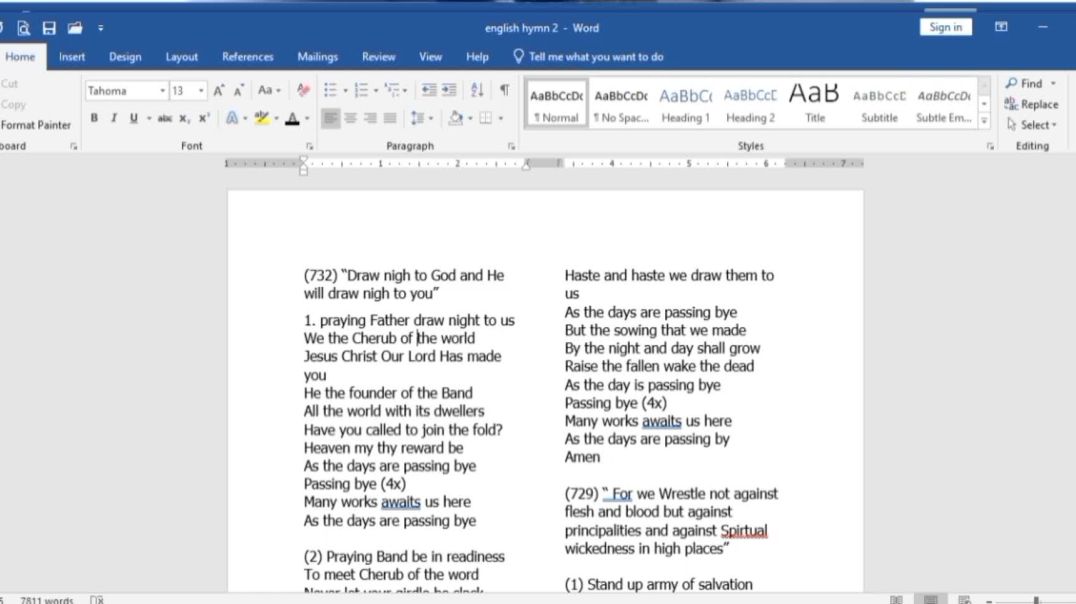Click the Sort icon in Paragraph group

click(477, 90)
